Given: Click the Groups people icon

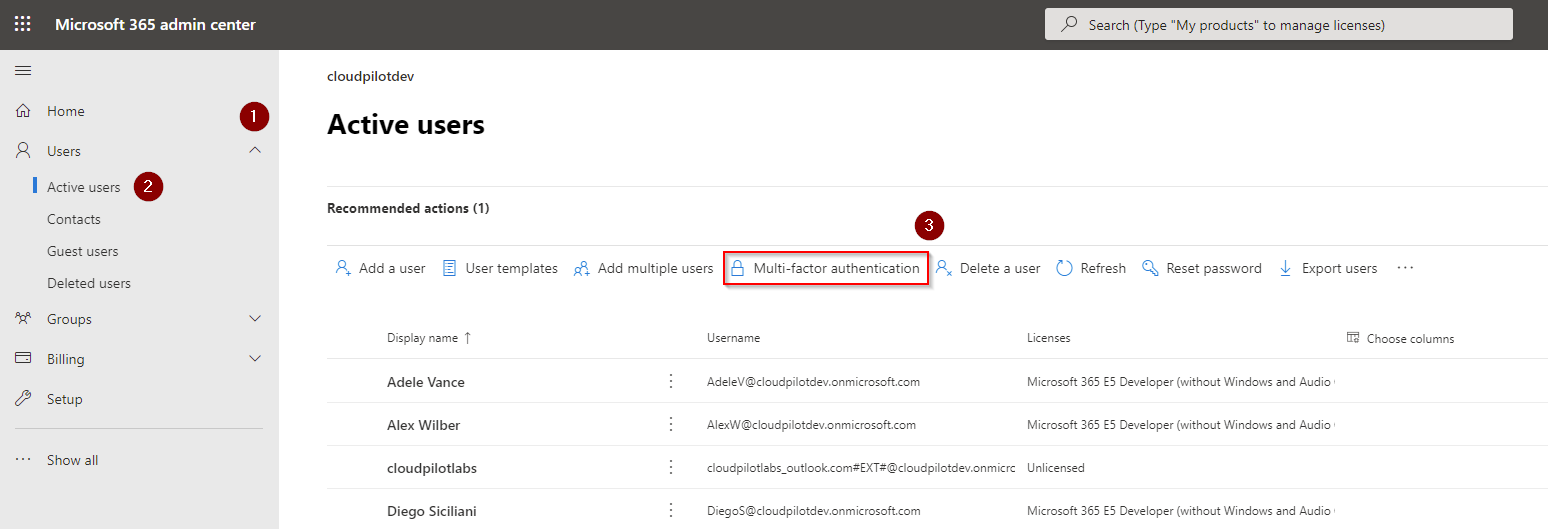Looking at the screenshot, I should [x=23, y=319].
